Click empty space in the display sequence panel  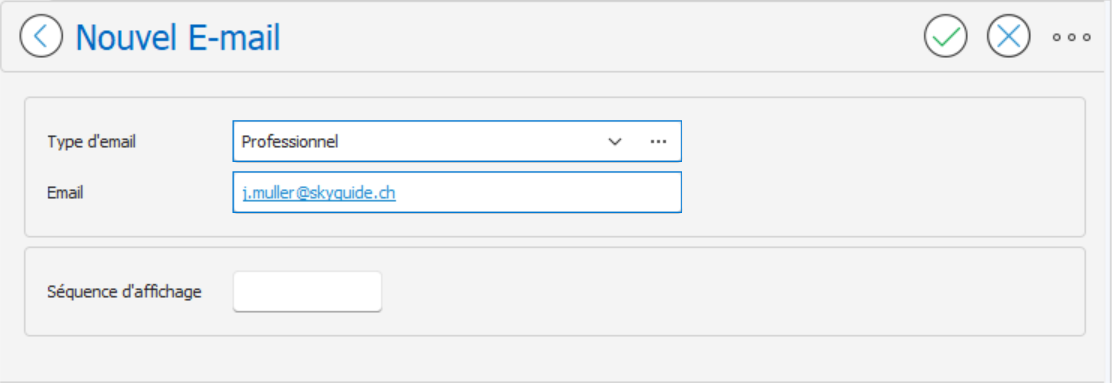coord(730,292)
